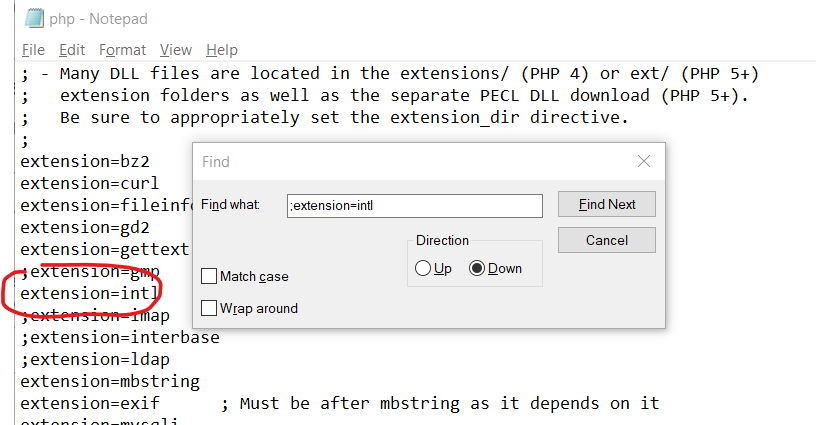
Task: Place cursor on the extension=intl line
Action: tap(89, 293)
